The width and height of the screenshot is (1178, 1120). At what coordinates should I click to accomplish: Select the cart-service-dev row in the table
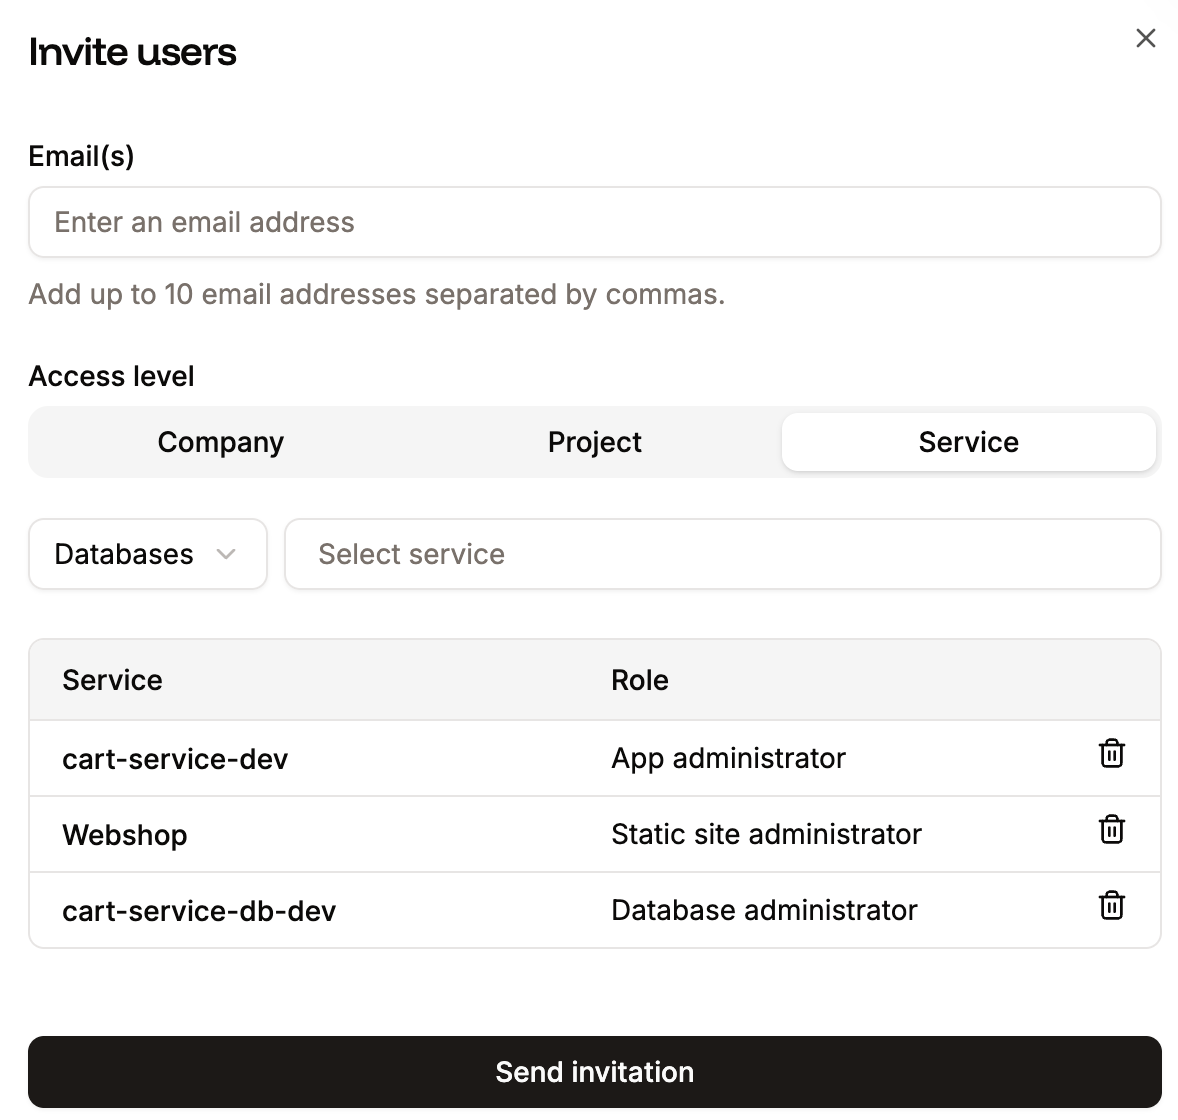(x=175, y=758)
